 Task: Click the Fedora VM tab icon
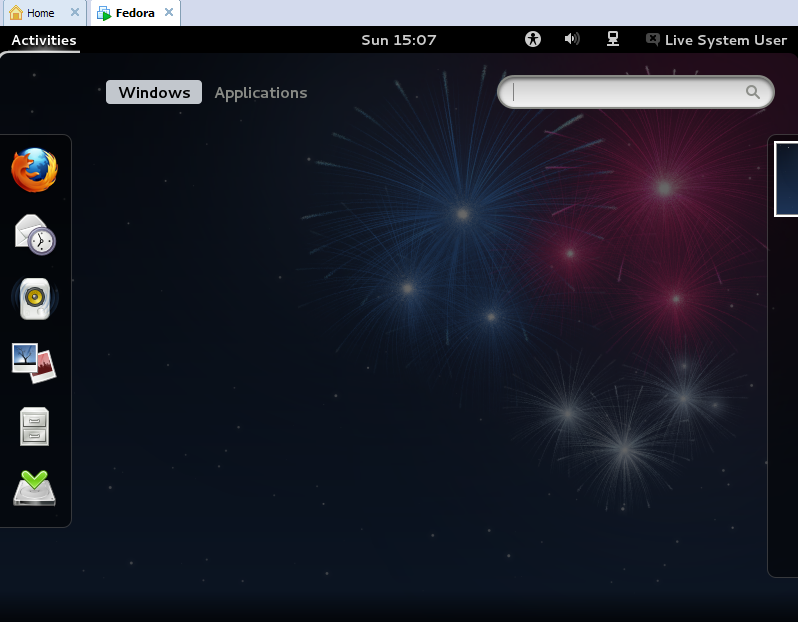[104, 13]
